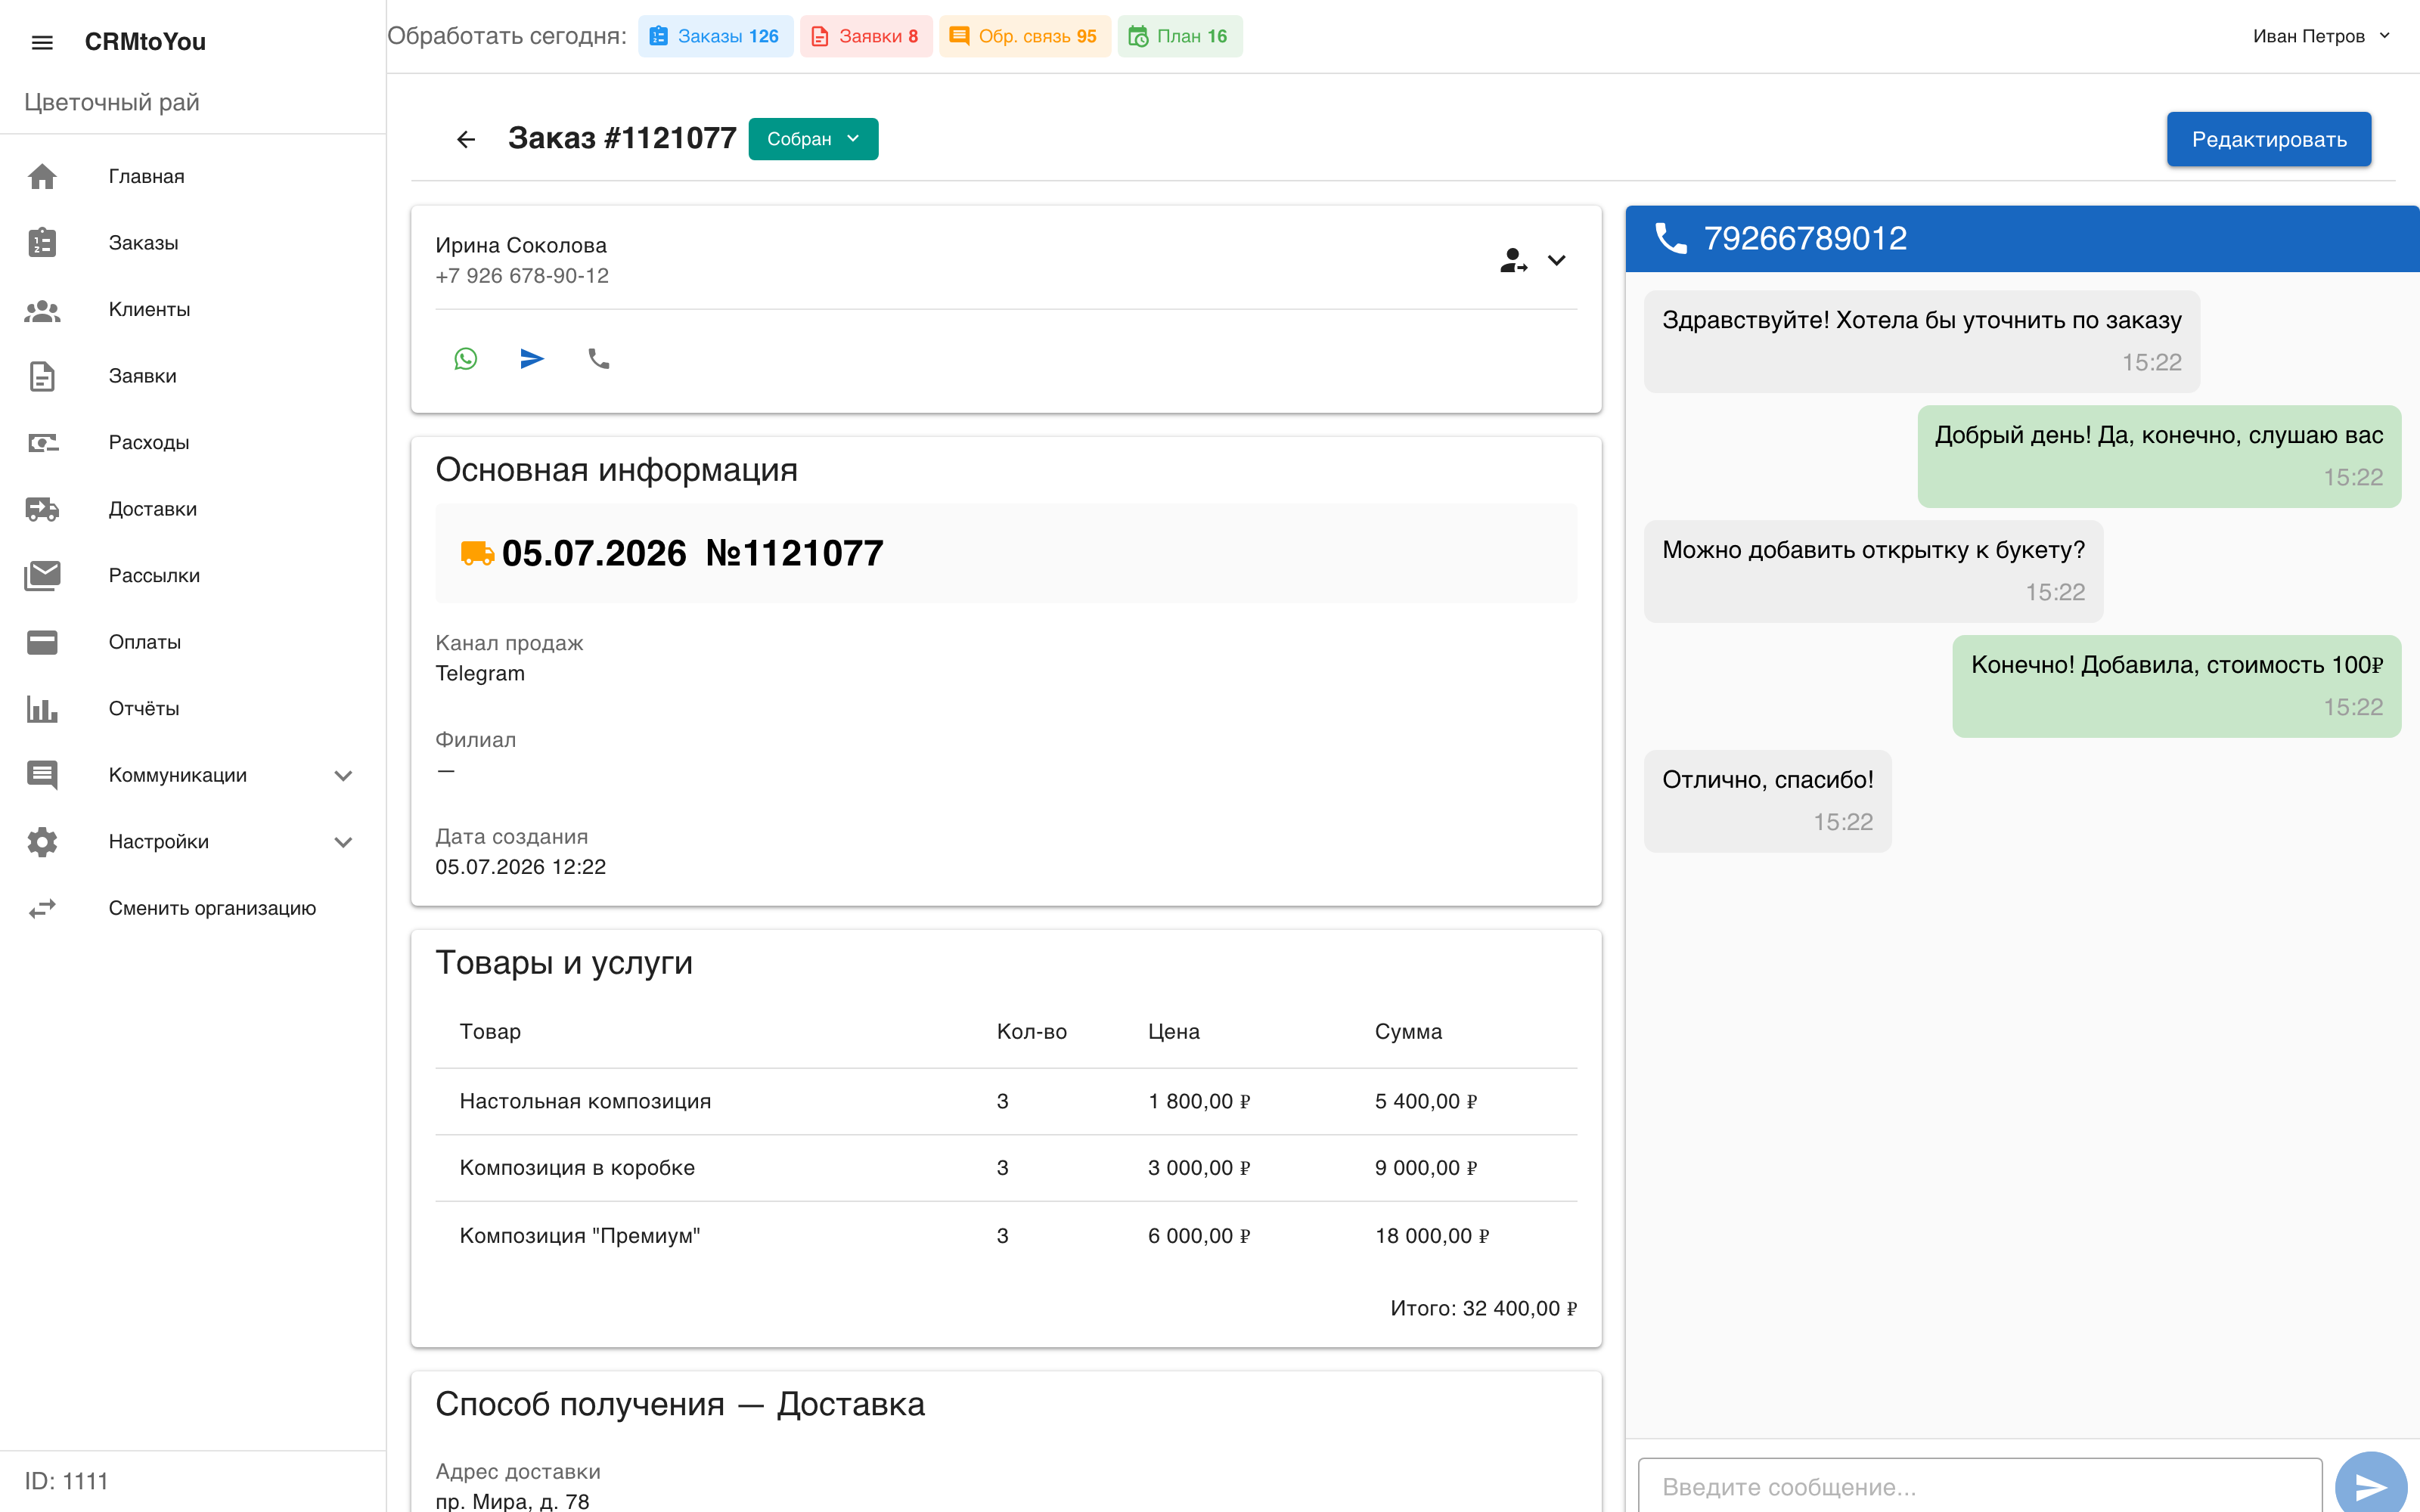This screenshot has width=2420, height=1512.
Task: Open the Заказы 126 chip
Action: click(715, 36)
